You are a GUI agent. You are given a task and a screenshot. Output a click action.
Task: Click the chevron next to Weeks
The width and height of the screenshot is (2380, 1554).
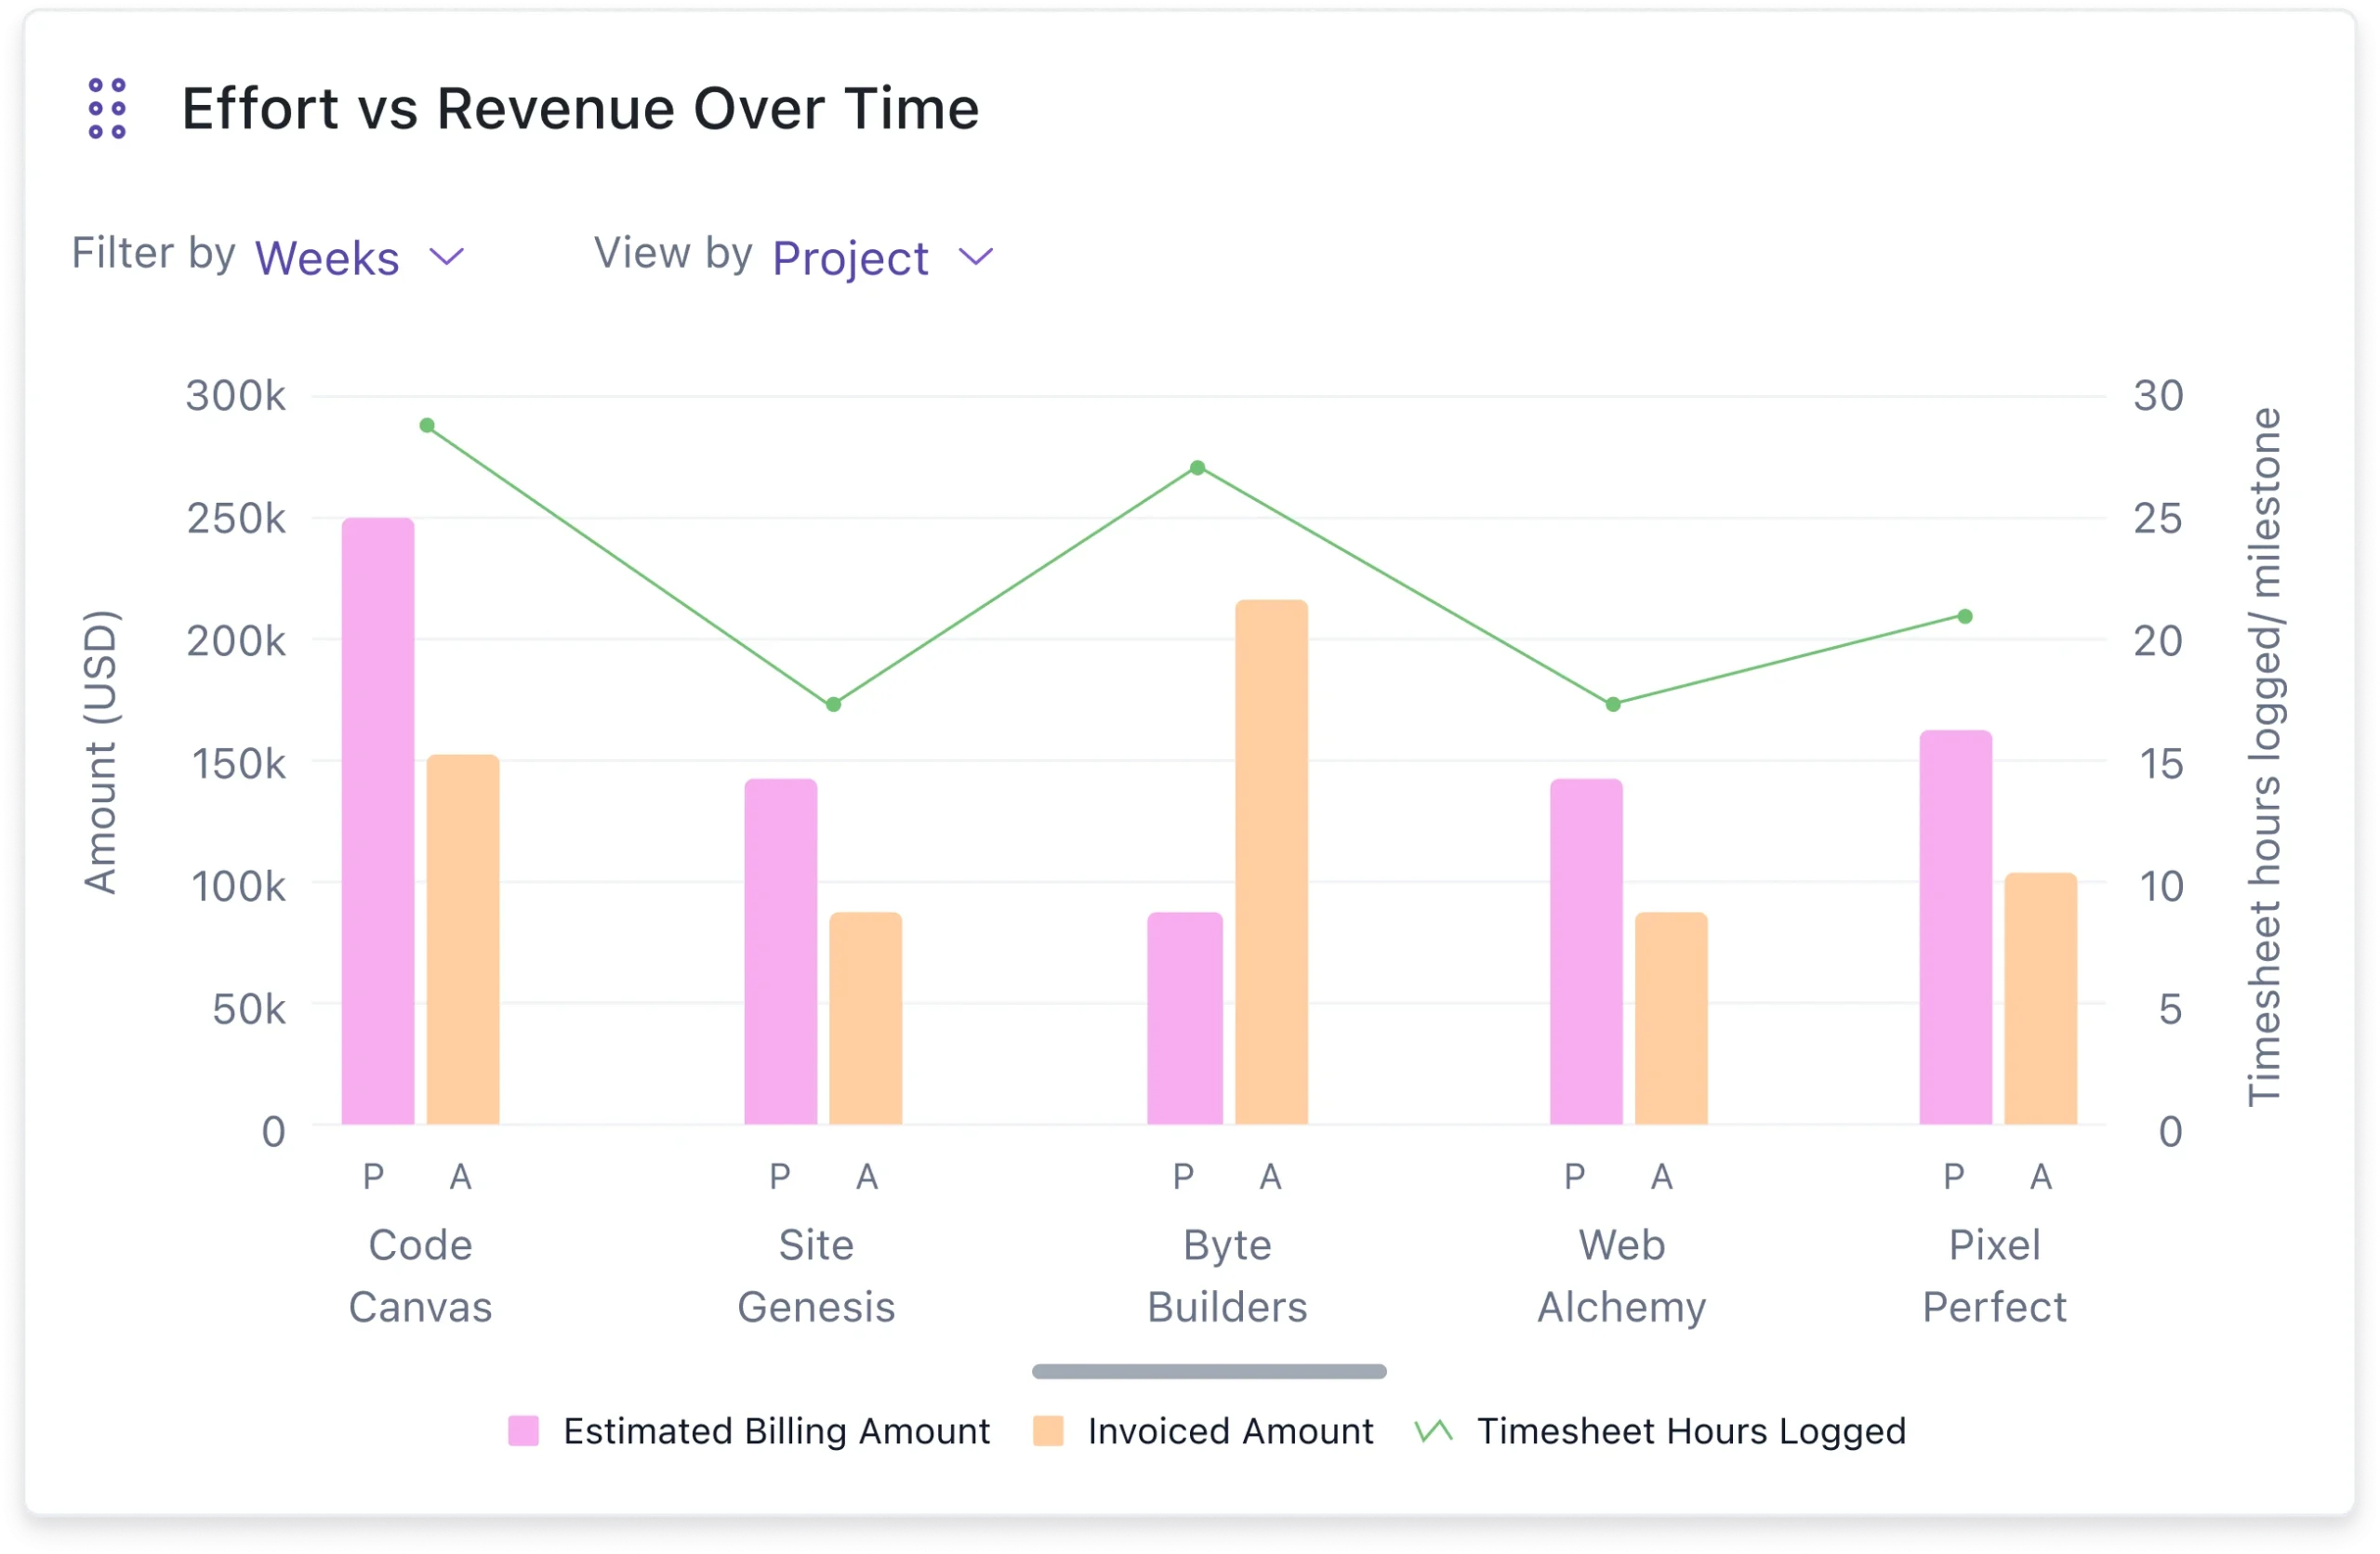(x=447, y=257)
